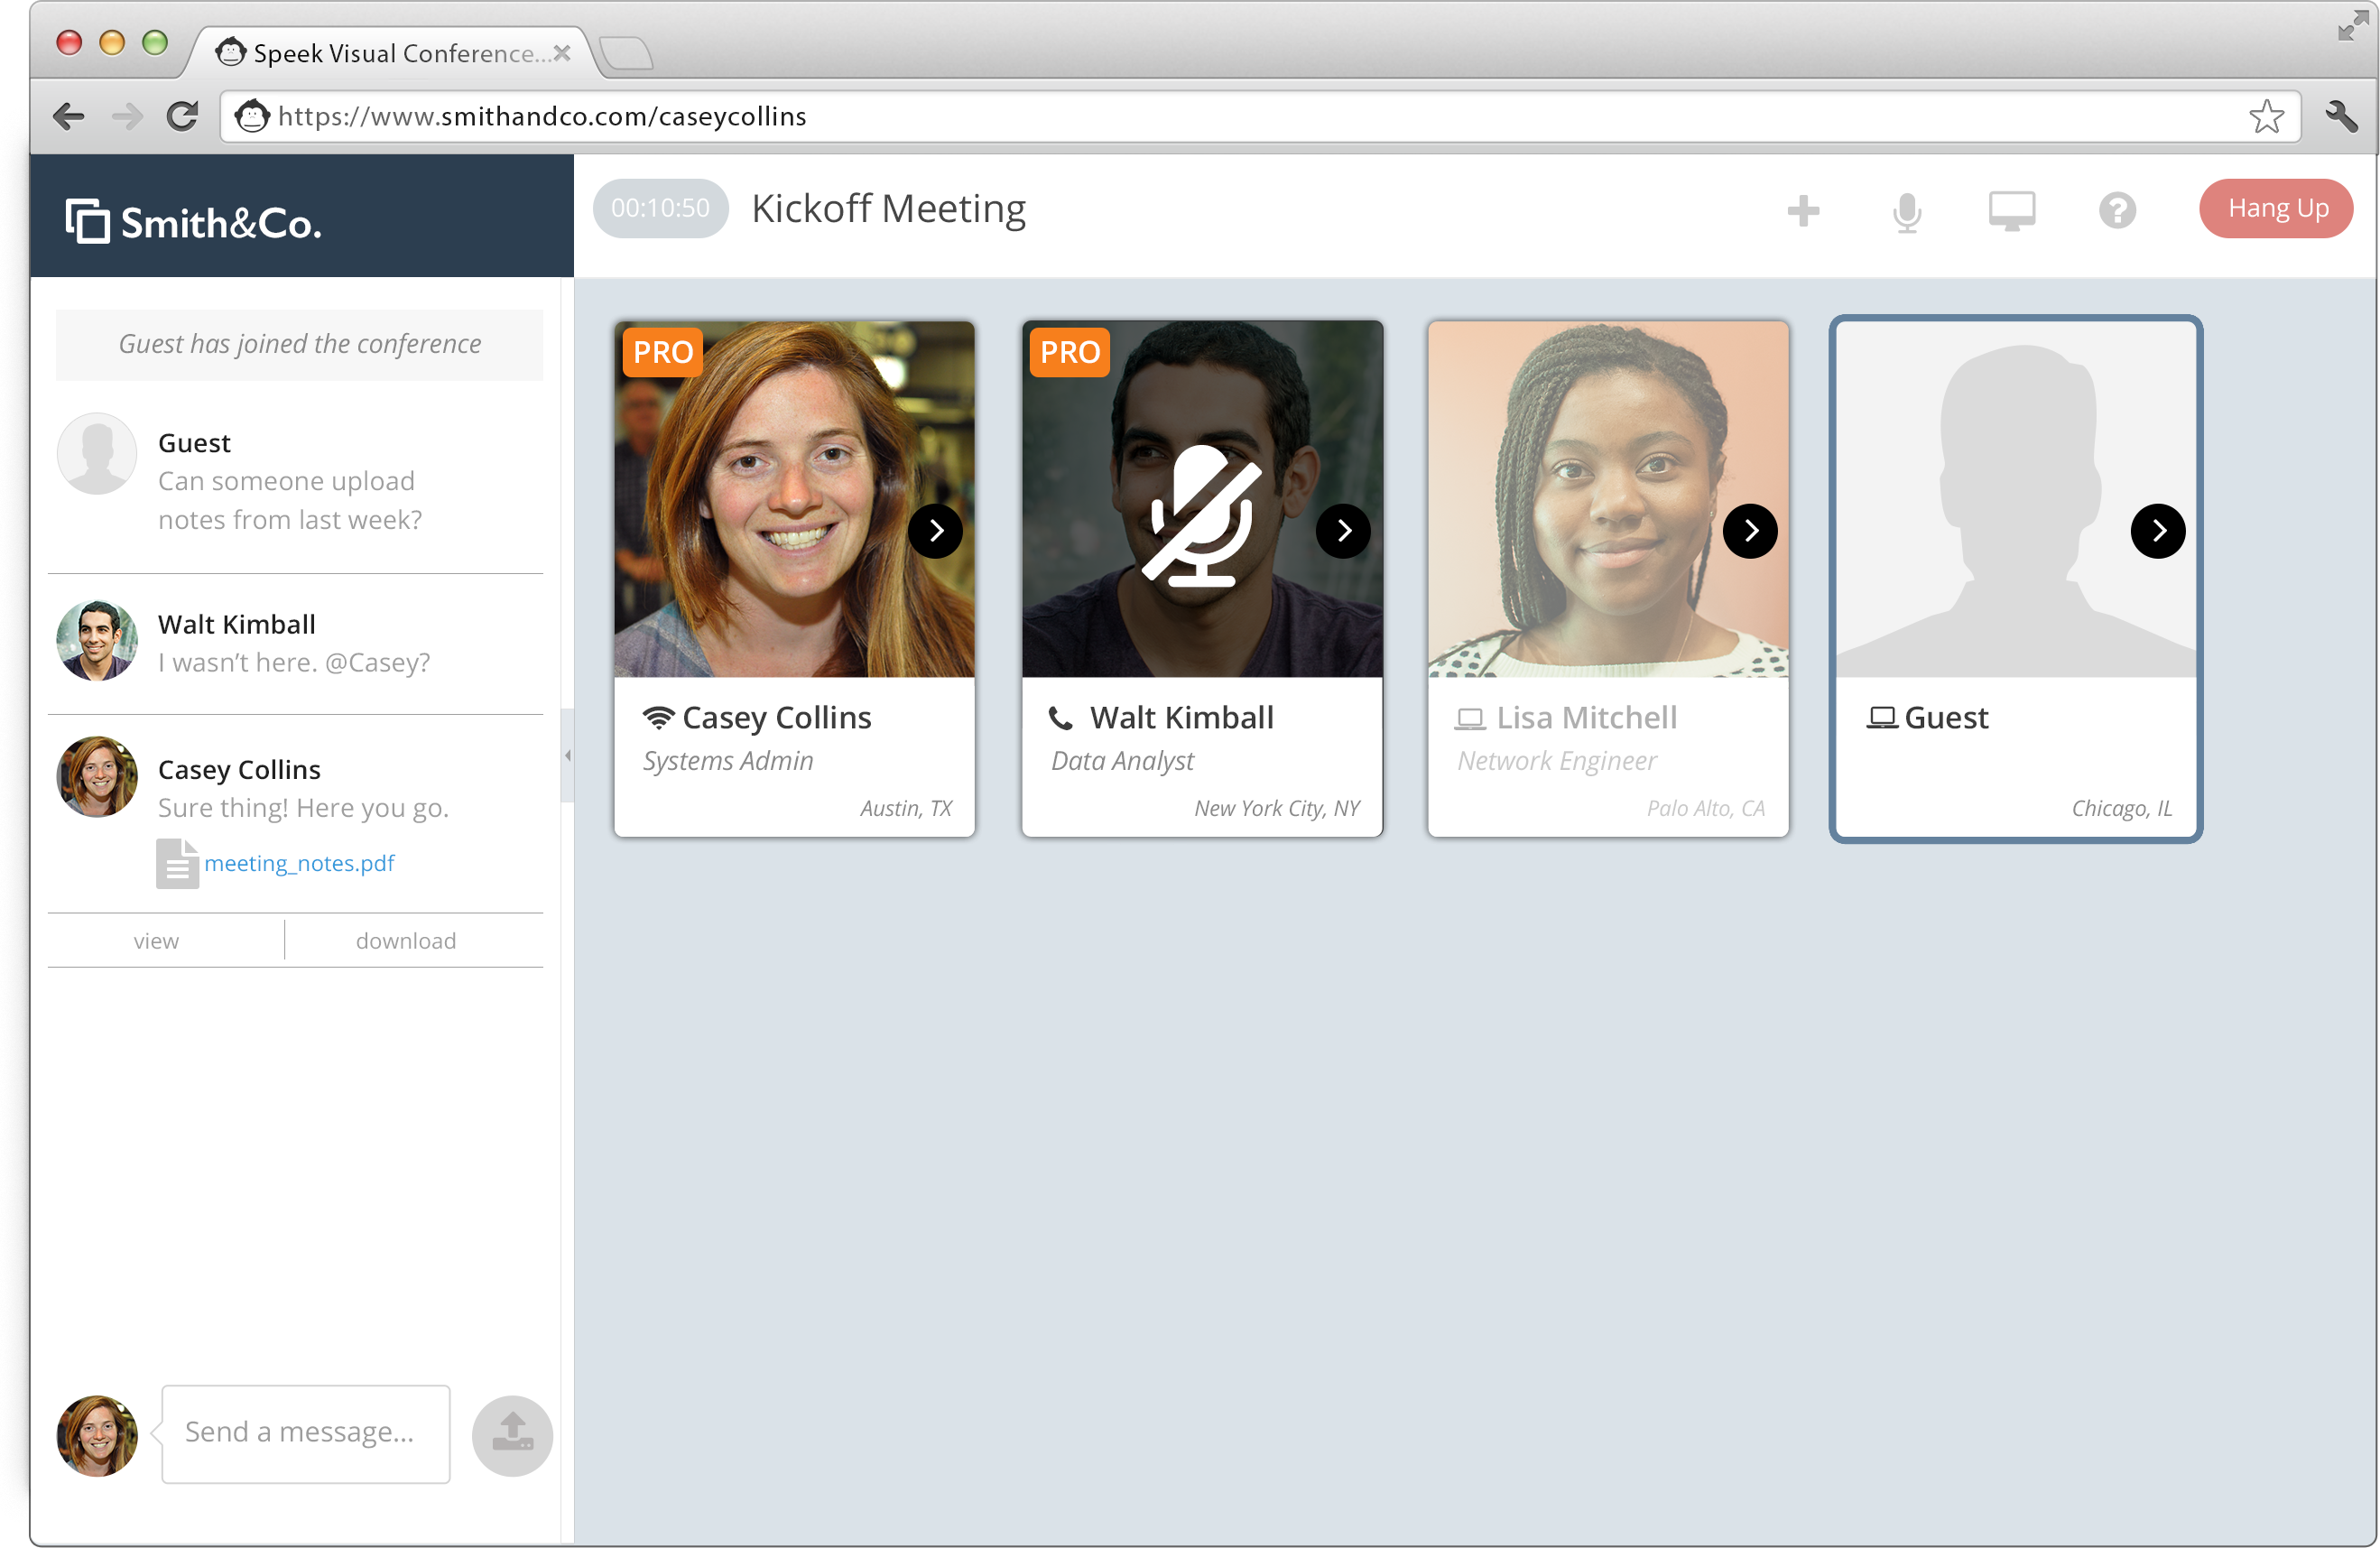Open the meeting_notes.pdf link
Image resolution: width=2380 pixels, height=1548 pixels.
tap(299, 863)
